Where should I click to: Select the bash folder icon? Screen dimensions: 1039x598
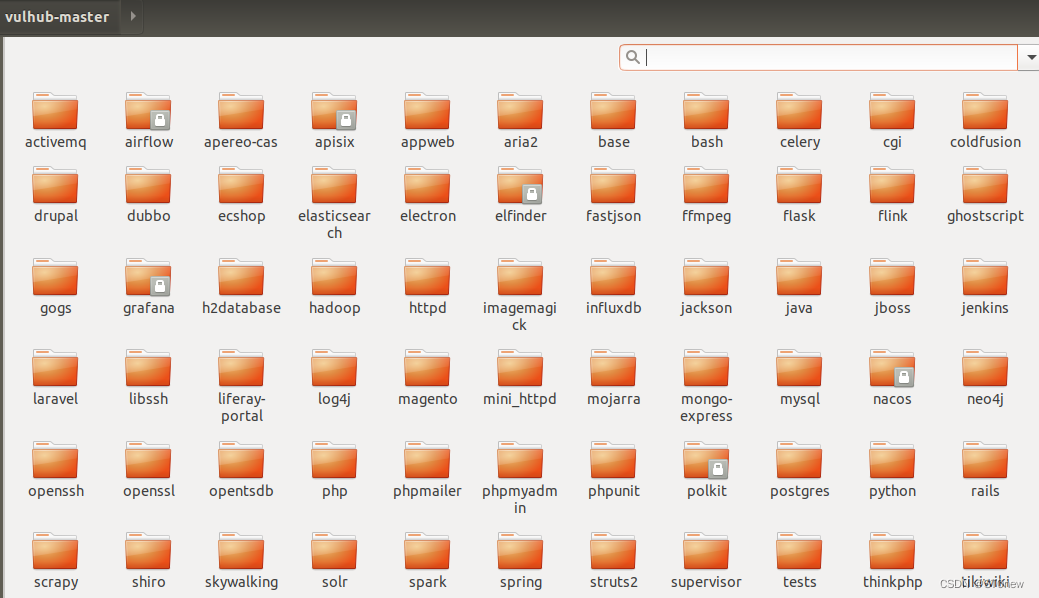tap(706, 111)
